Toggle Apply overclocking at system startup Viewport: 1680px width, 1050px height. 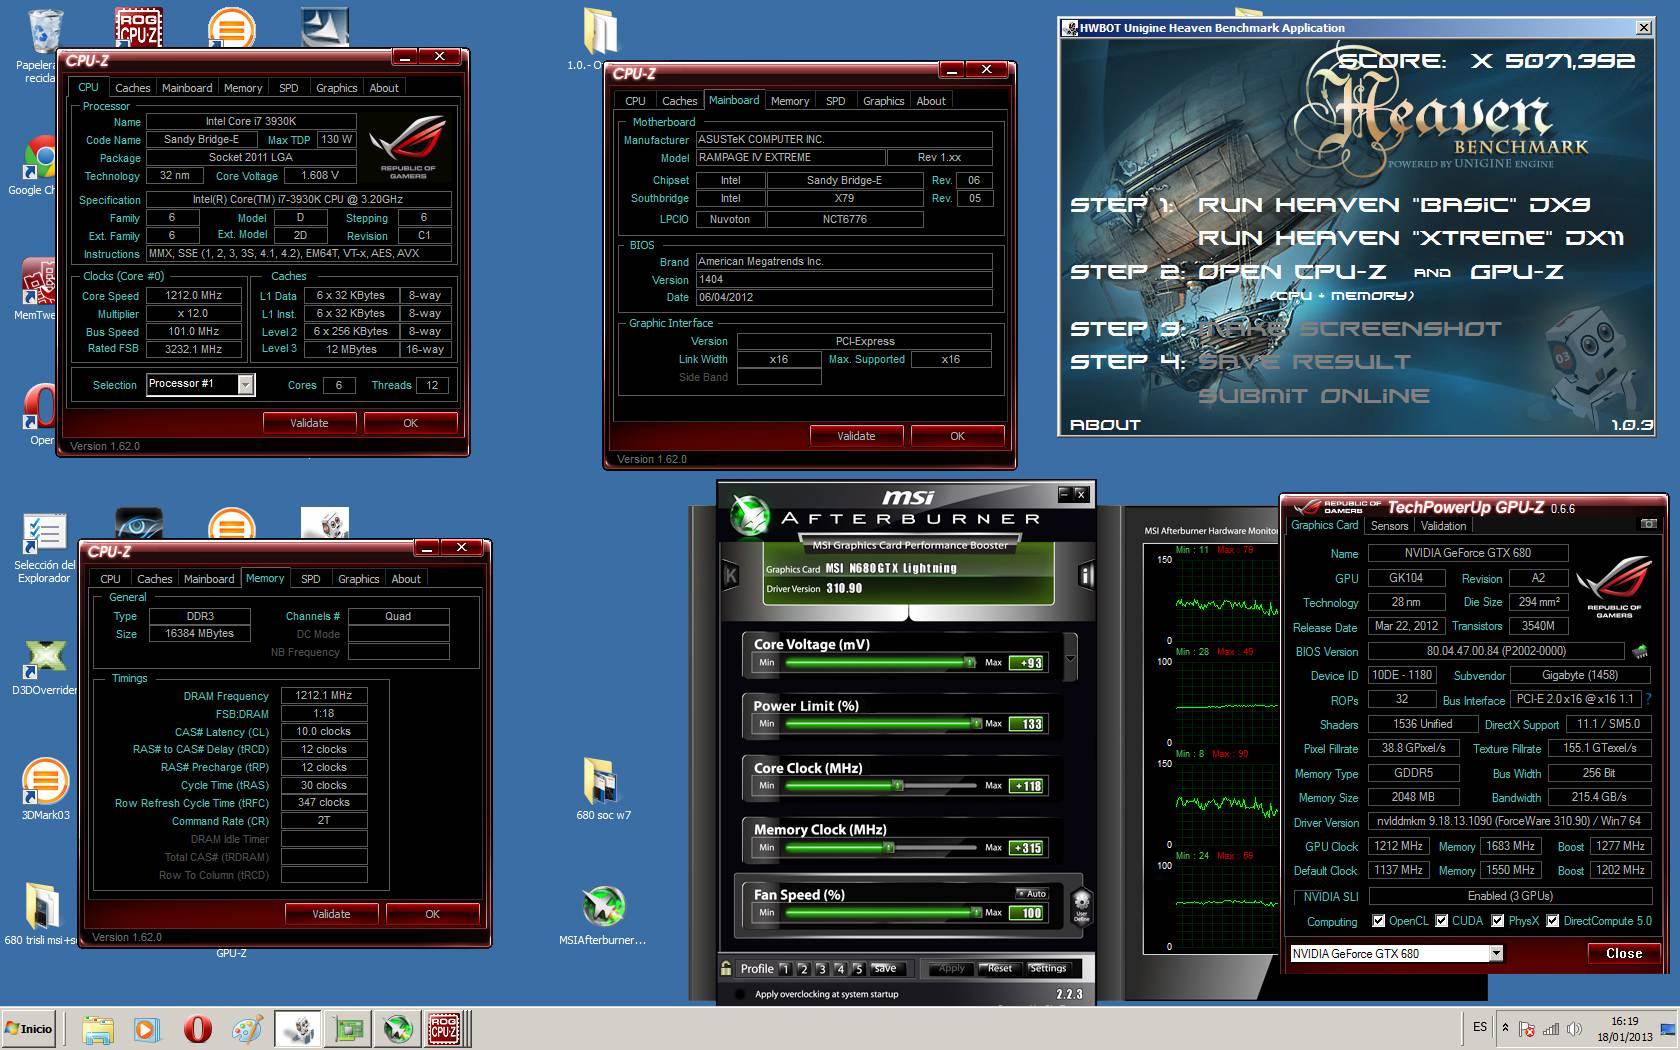click(740, 994)
